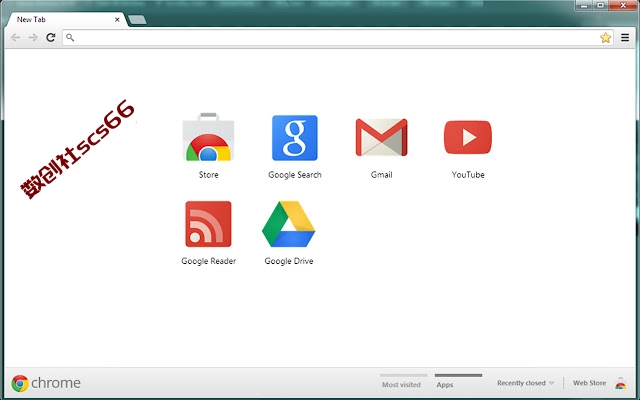Minimize the Chrome window

(584, 5)
